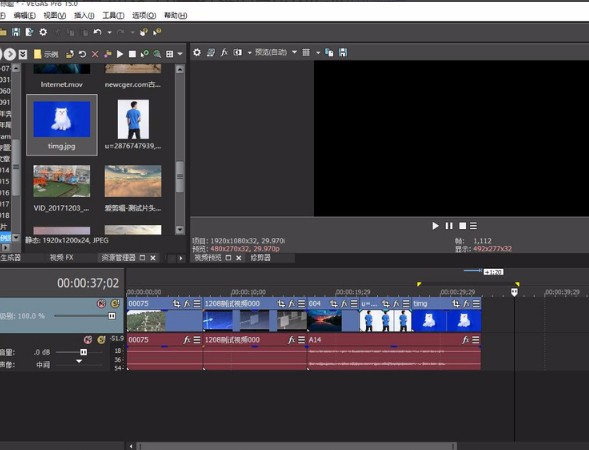Screen dimensions: 589x450
Task: Open Pan/Crop on the 00075 video clip
Action: coord(177,304)
